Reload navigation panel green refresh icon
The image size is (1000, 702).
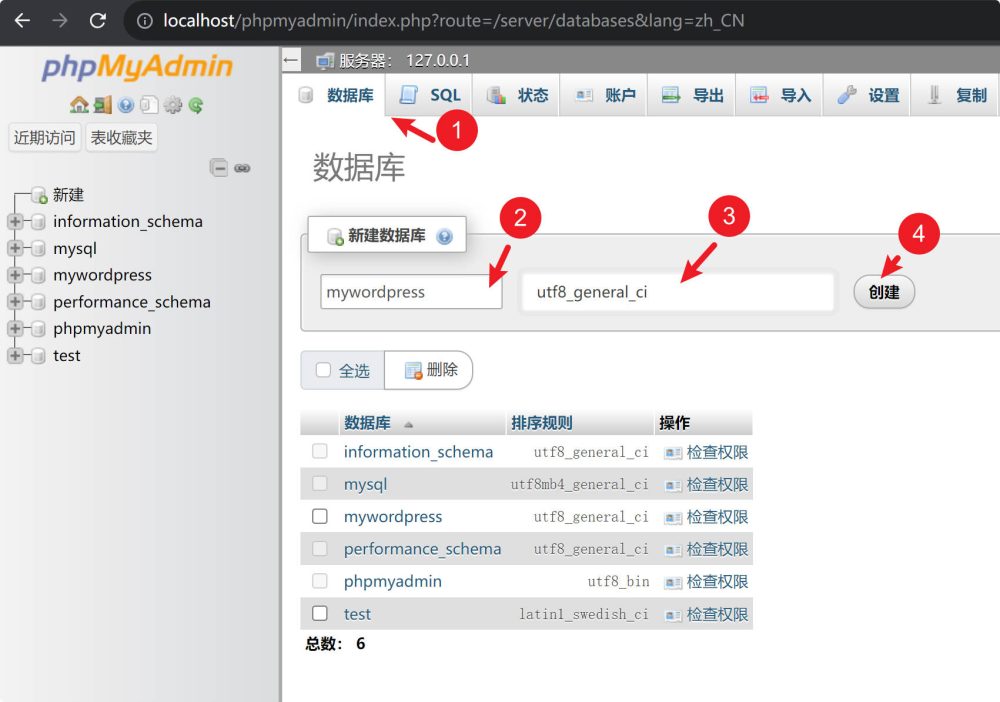(x=196, y=105)
